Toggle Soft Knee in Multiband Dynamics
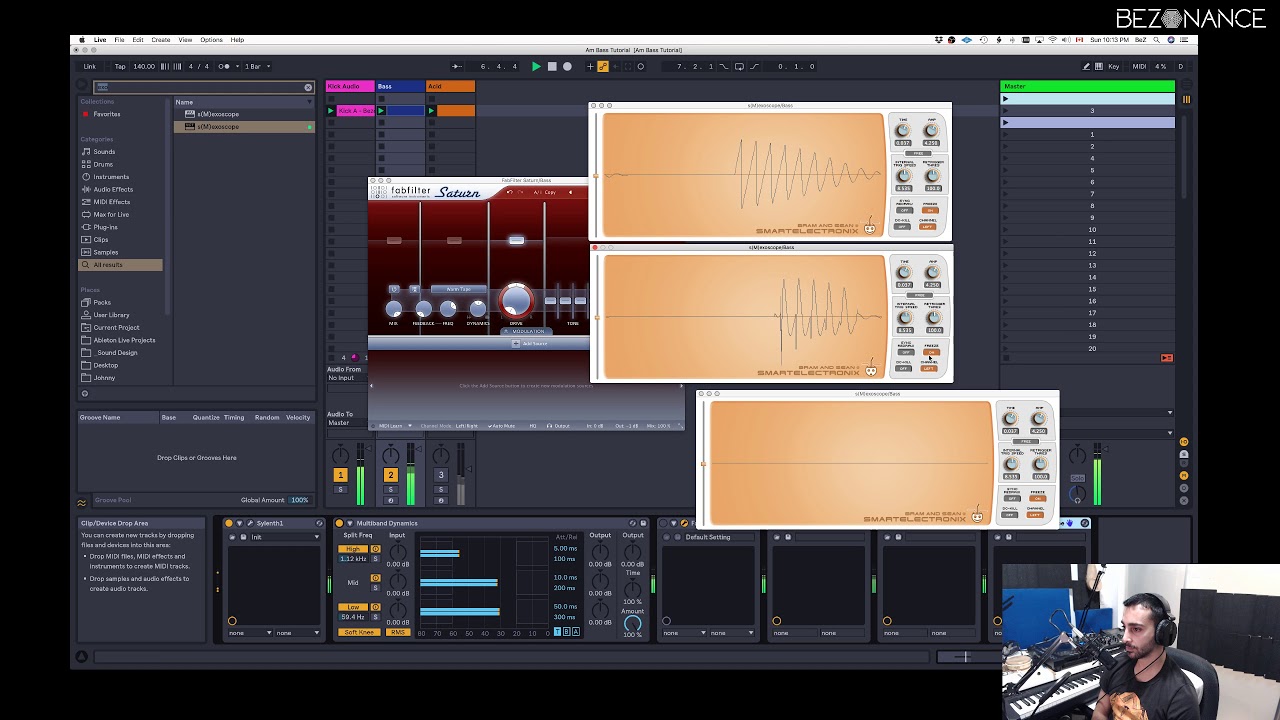The width and height of the screenshot is (1280, 720). (360, 633)
